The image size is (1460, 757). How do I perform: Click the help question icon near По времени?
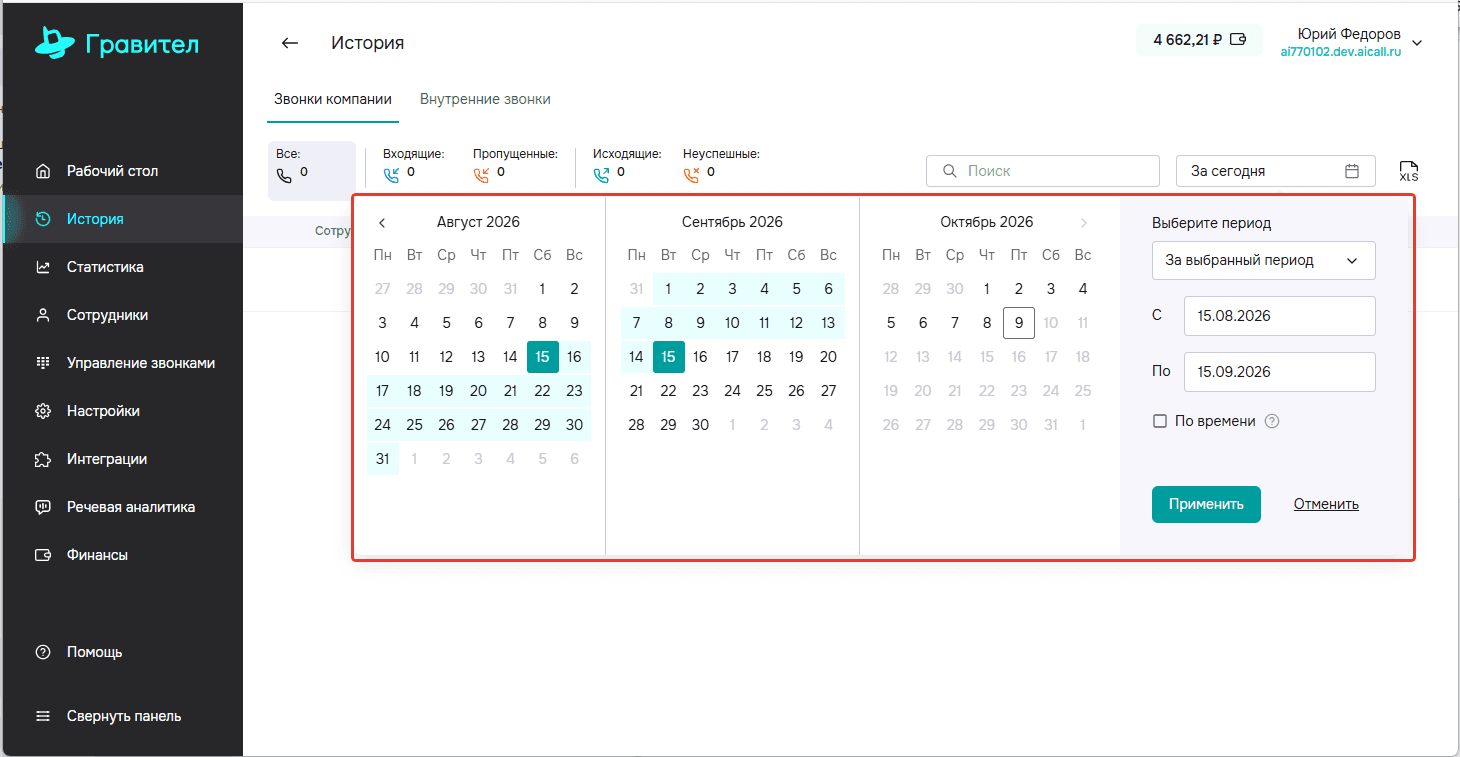tap(1272, 421)
